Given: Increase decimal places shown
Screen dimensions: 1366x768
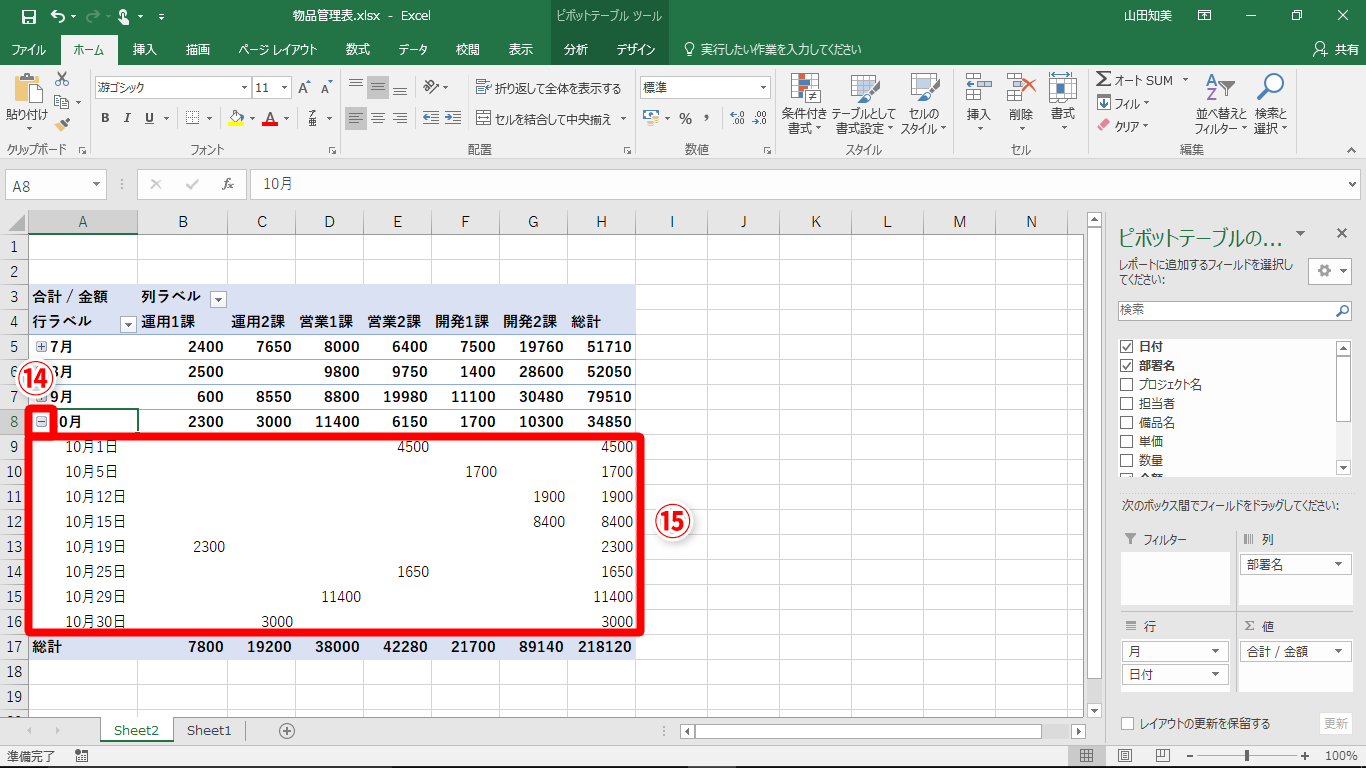Looking at the screenshot, I should coord(737,118).
